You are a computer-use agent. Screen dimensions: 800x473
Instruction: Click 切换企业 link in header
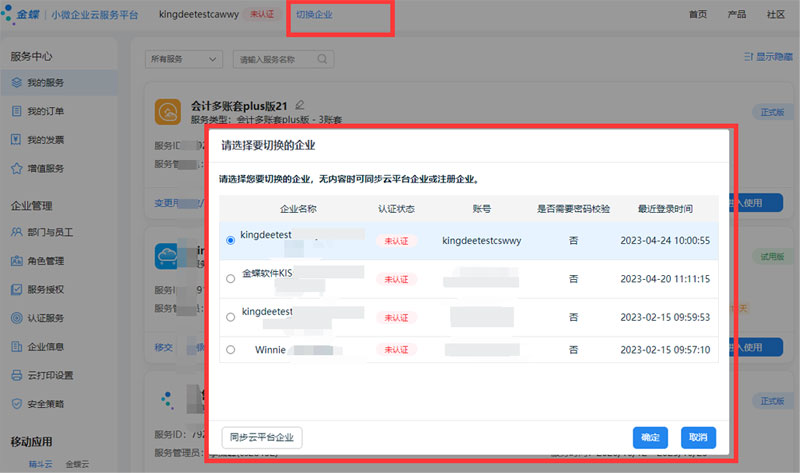pos(314,14)
